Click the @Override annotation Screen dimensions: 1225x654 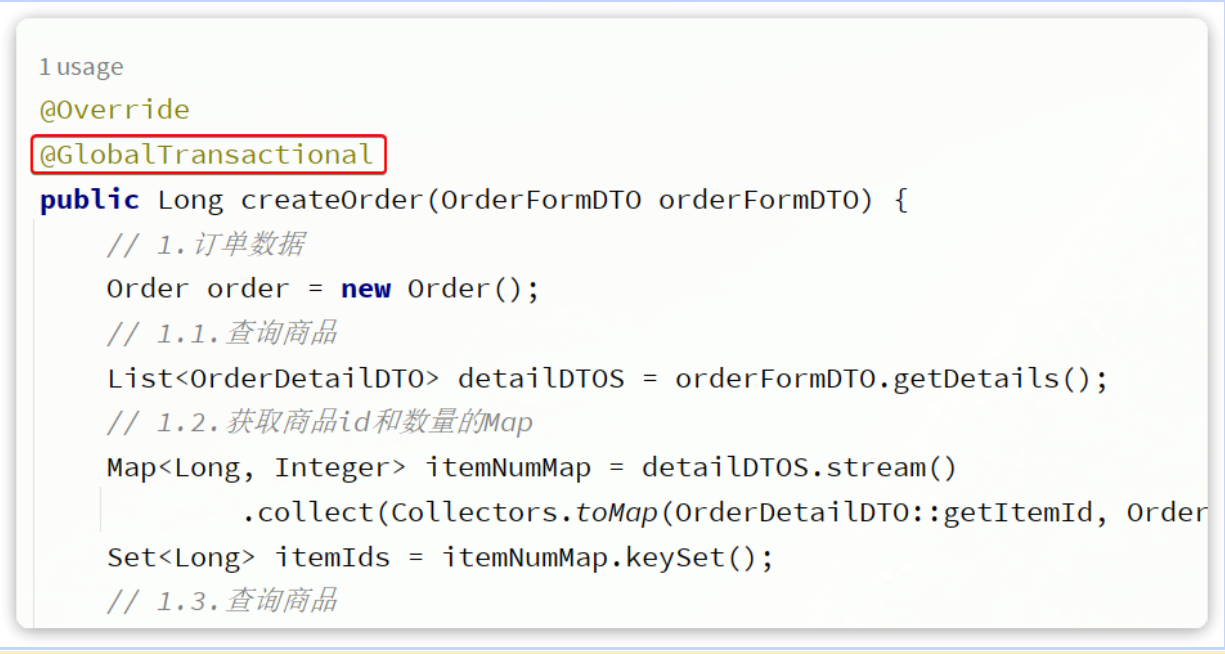click(x=114, y=109)
